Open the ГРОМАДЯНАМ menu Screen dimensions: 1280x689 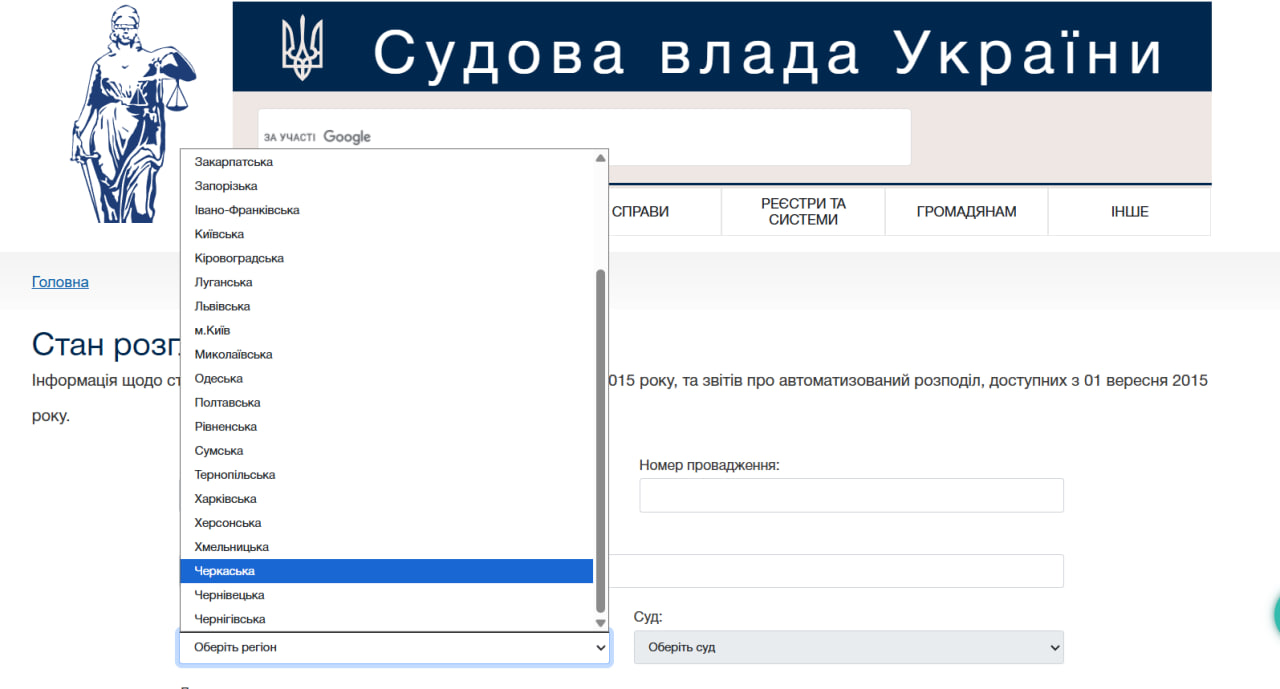(966, 211)
